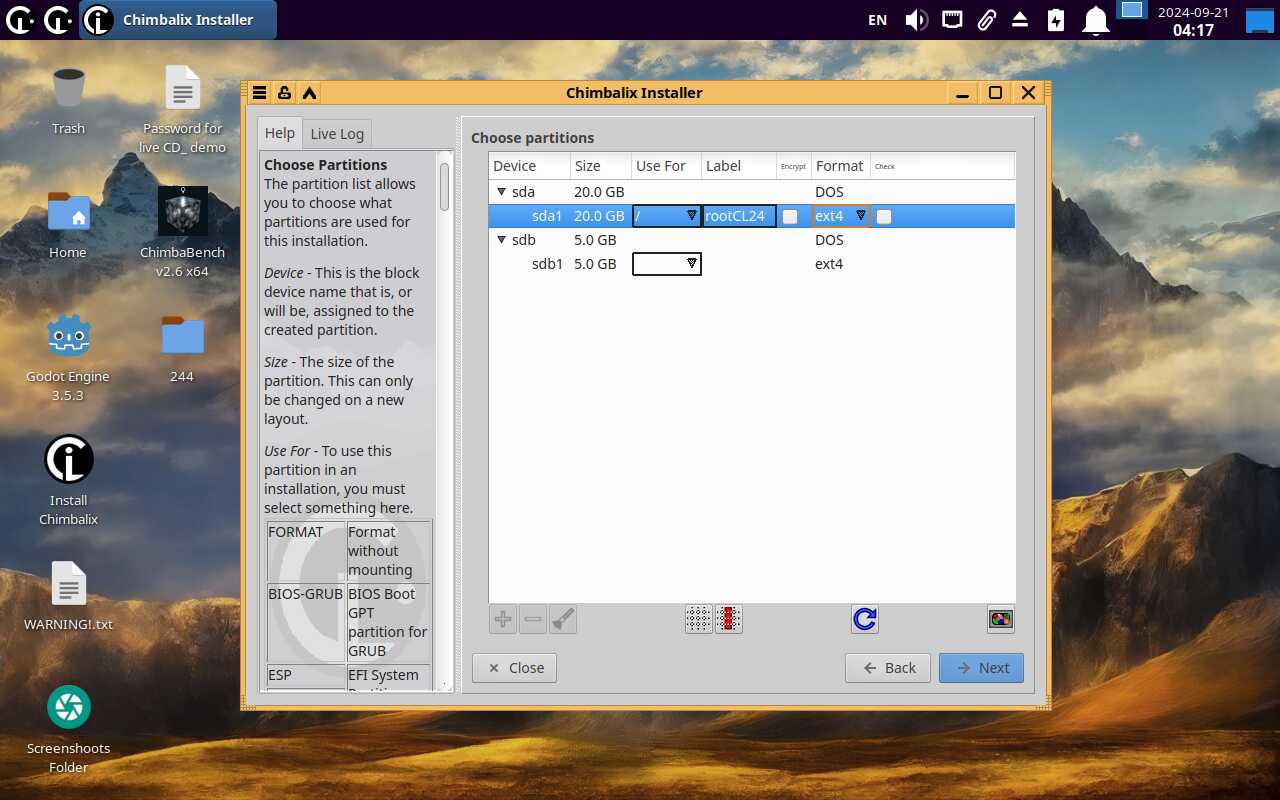The width and height of the screenshot is (1280, 800).
Task: Click the add partition plus button
Action: click(x=503, y=620)
